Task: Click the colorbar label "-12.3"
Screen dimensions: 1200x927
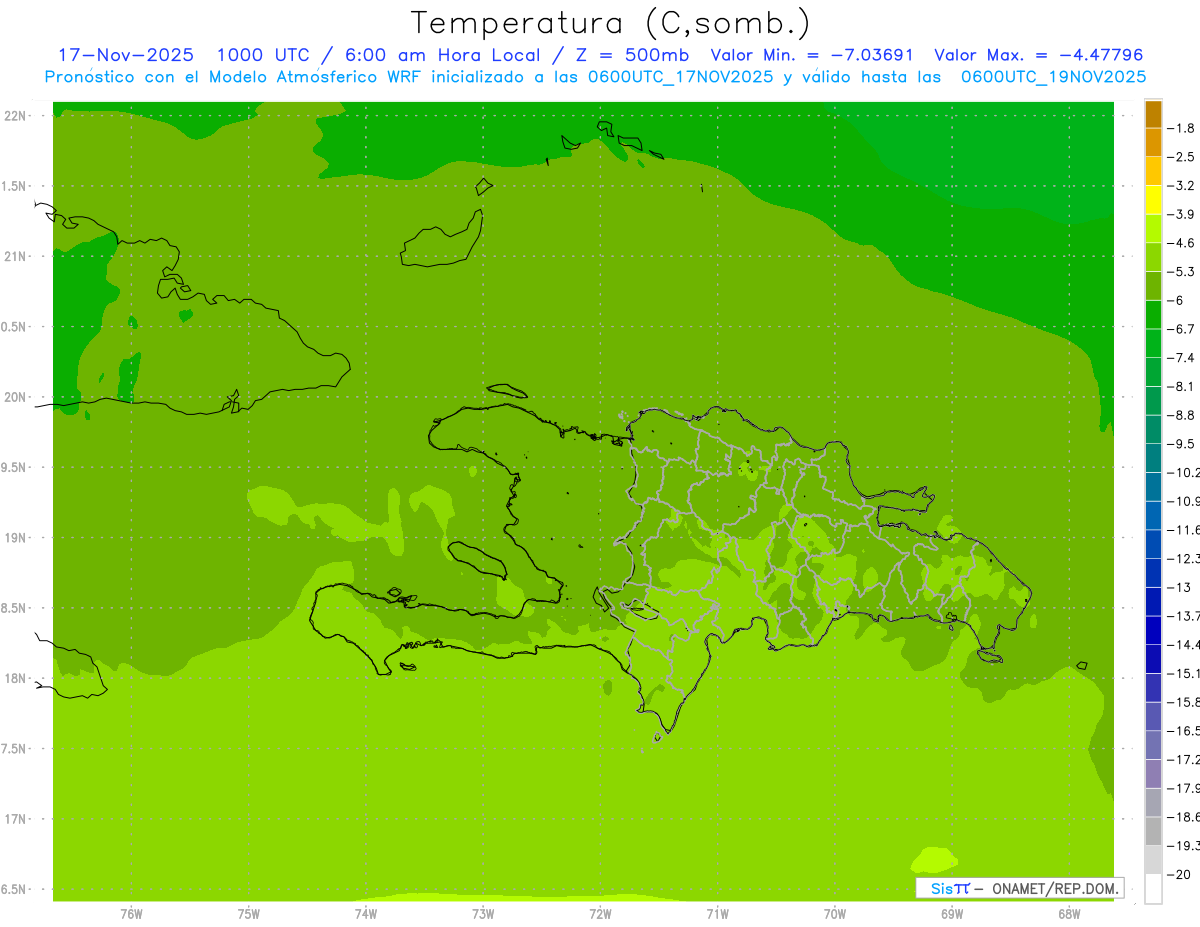Action: coord(1185,559)
